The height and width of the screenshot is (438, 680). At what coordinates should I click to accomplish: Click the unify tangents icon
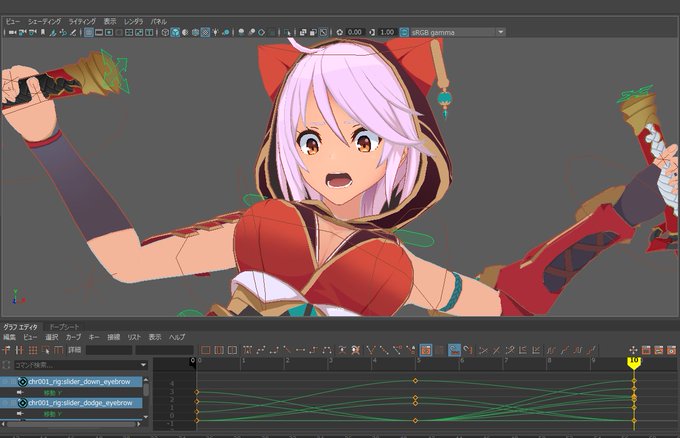click(384, 350)
